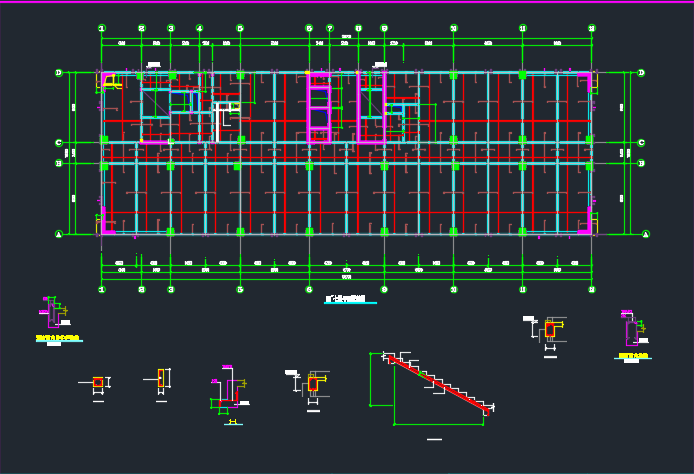The image size is (694, 474).
Task: Select grid axis bubble 7 above the plan
Action: 330,28
